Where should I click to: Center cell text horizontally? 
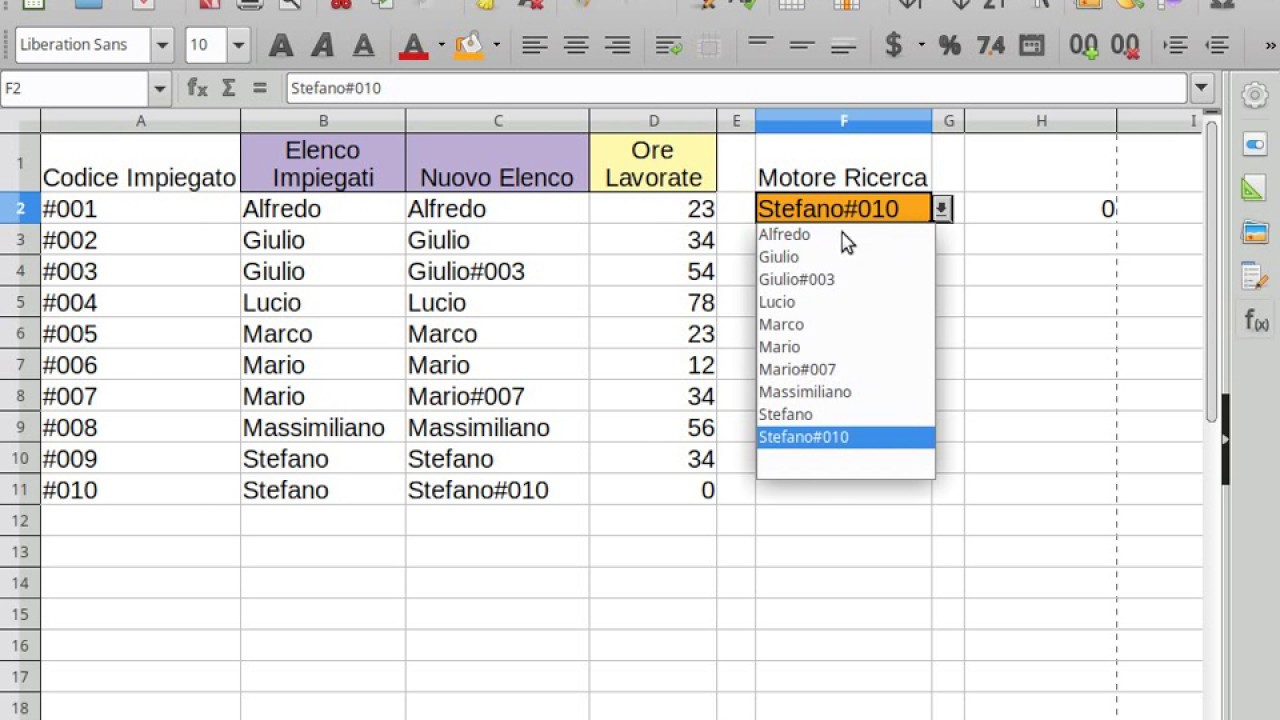point(576,45)
